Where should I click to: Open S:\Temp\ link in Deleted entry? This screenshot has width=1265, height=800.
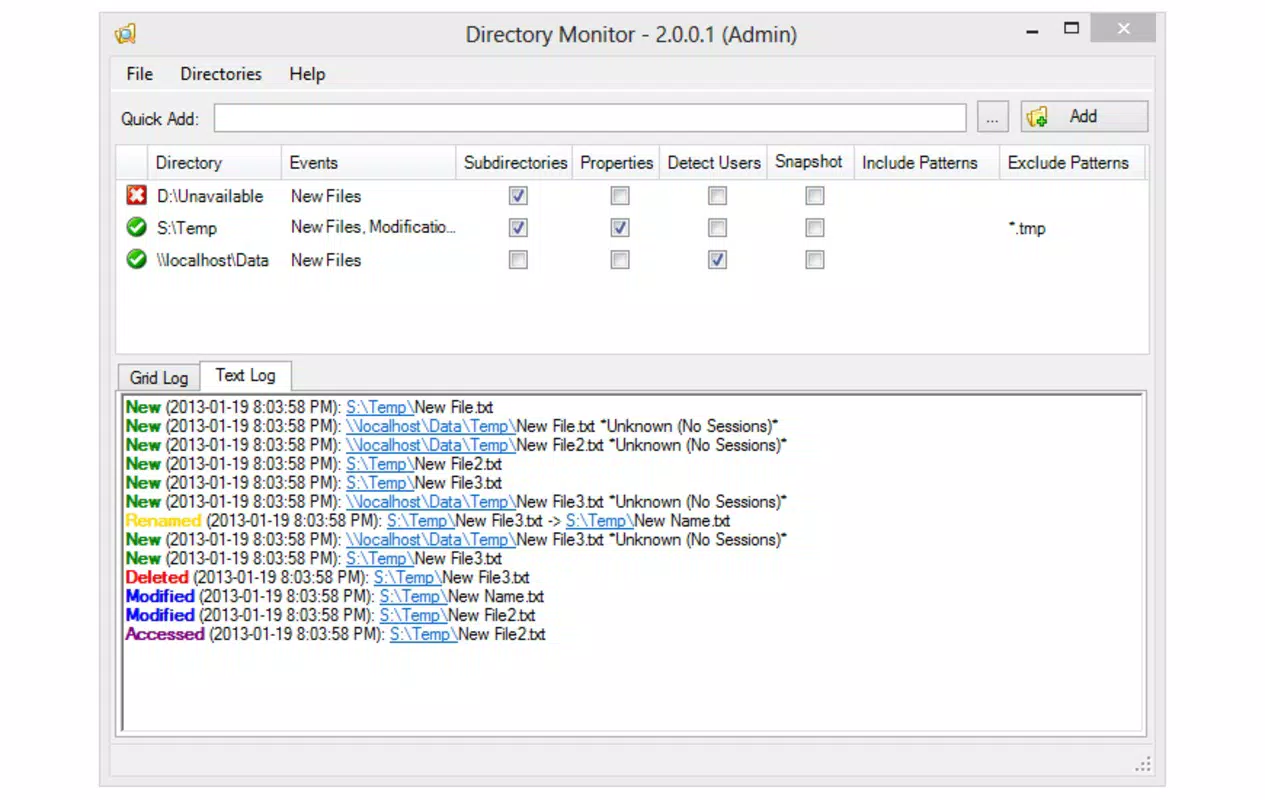(x=408, y=578)
